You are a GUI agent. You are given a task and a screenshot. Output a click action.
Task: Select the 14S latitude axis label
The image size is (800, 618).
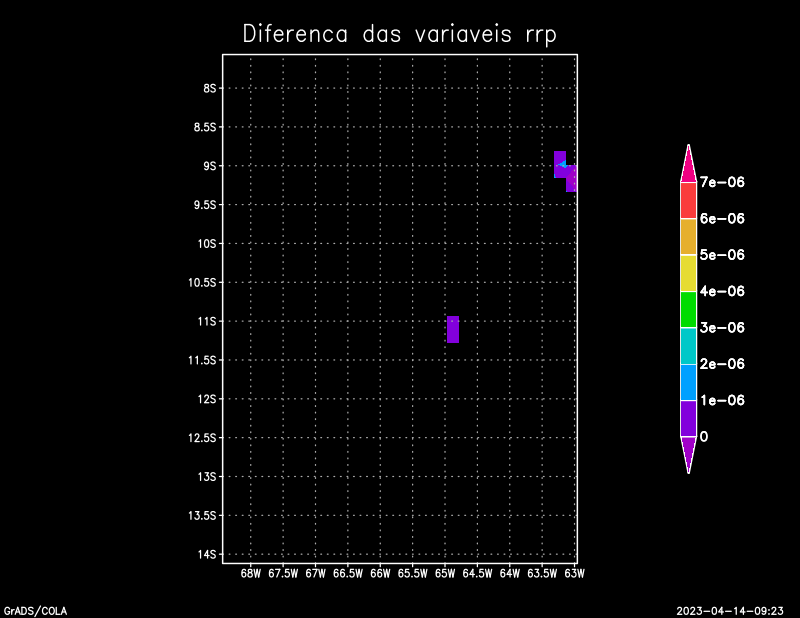tap(207, 554)
